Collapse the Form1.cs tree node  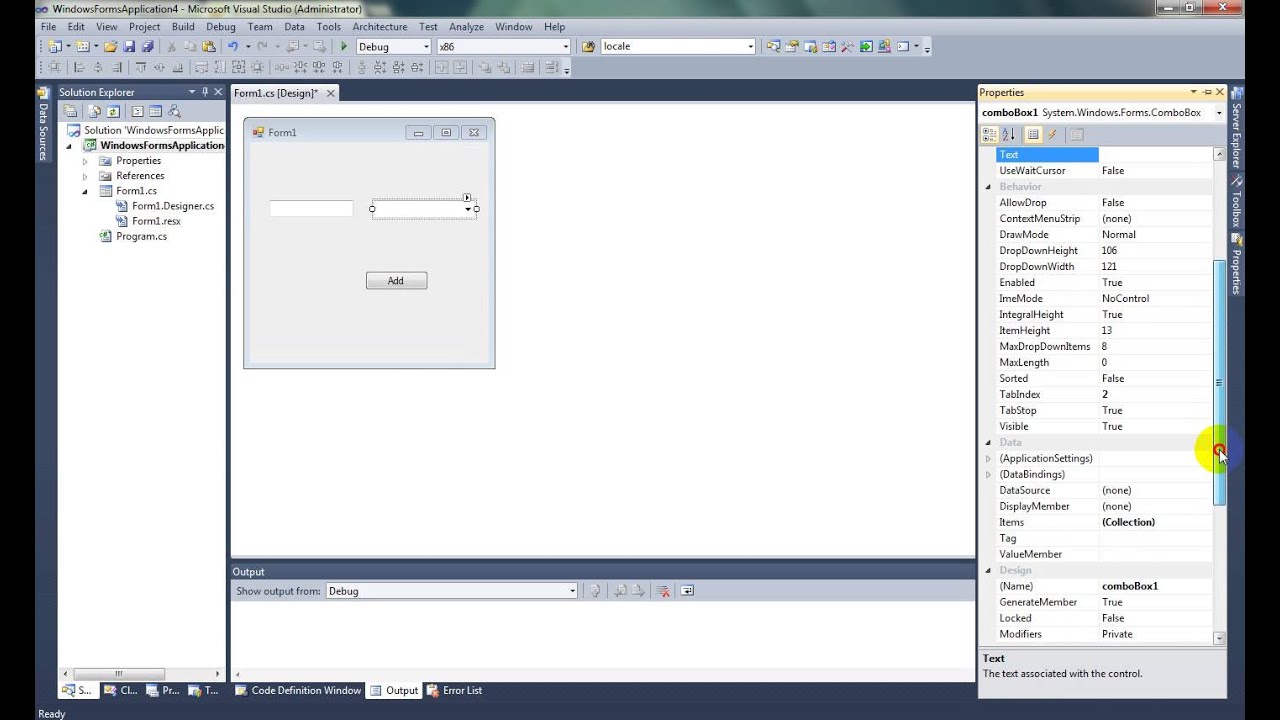85,191
